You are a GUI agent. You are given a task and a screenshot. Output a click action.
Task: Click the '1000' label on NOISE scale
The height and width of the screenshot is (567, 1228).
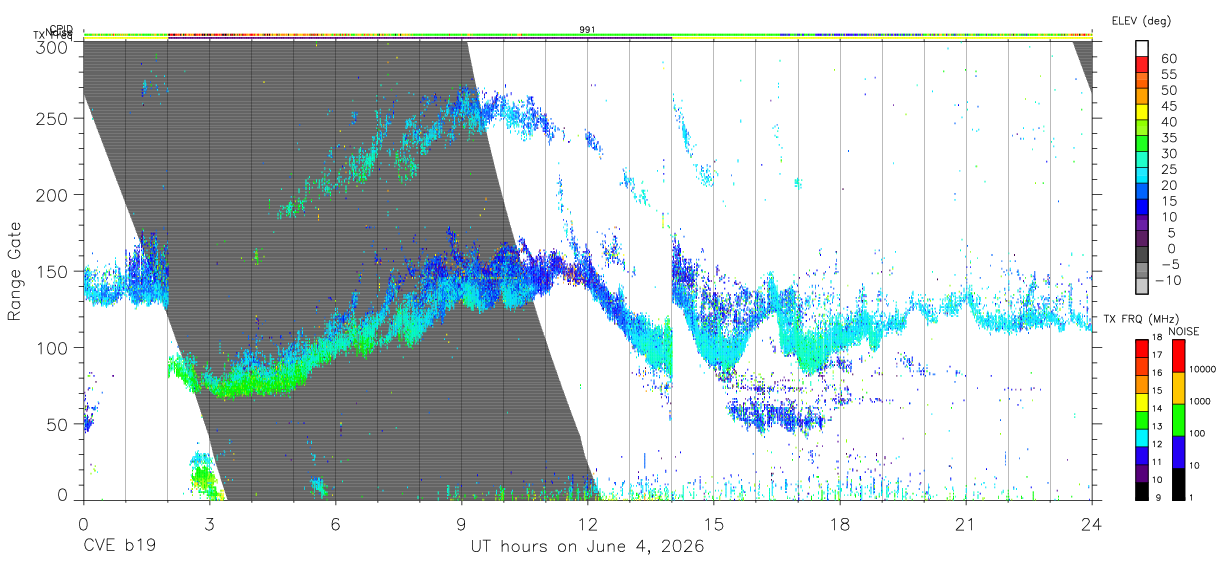click(1200, 401)
